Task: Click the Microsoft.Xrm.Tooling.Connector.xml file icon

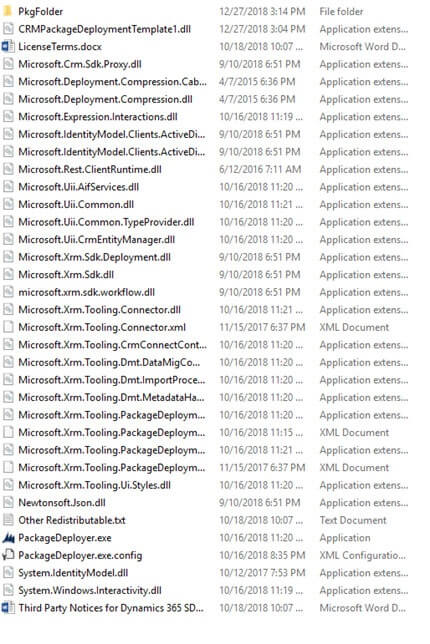Action: 8,327
